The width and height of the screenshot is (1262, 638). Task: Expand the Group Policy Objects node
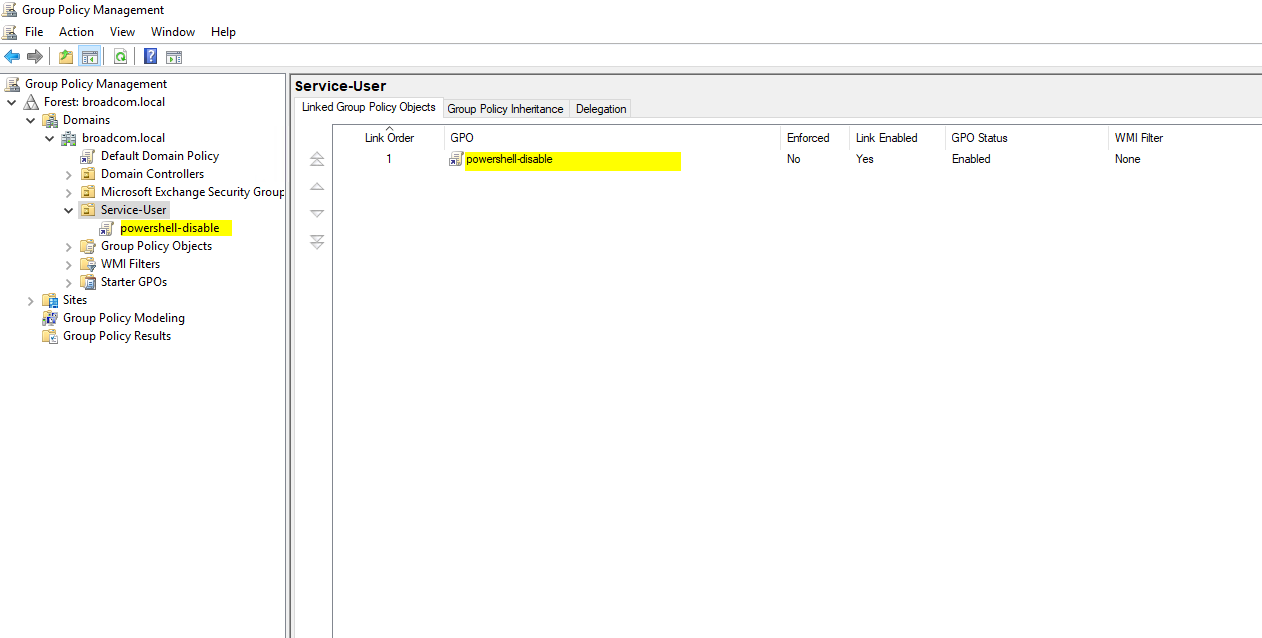click(x=68, y=246)
